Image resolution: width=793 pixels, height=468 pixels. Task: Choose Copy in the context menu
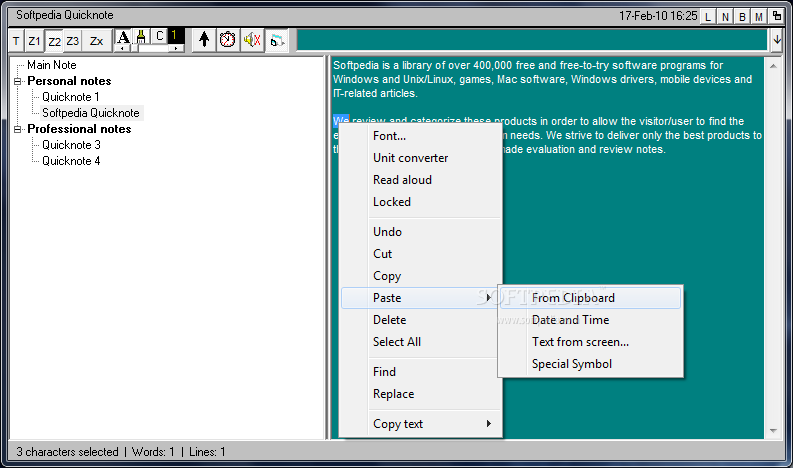(x=421, y=276)
